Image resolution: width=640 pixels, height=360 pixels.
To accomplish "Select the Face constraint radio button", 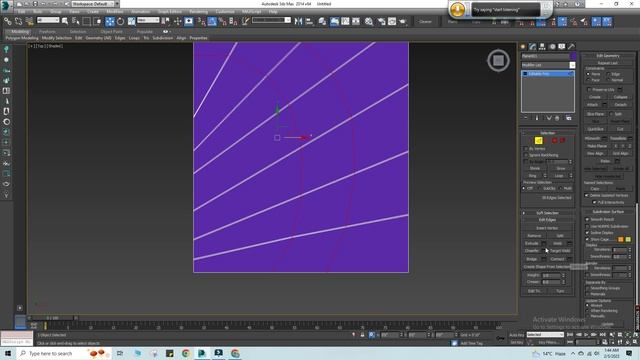I will (588, 80).
